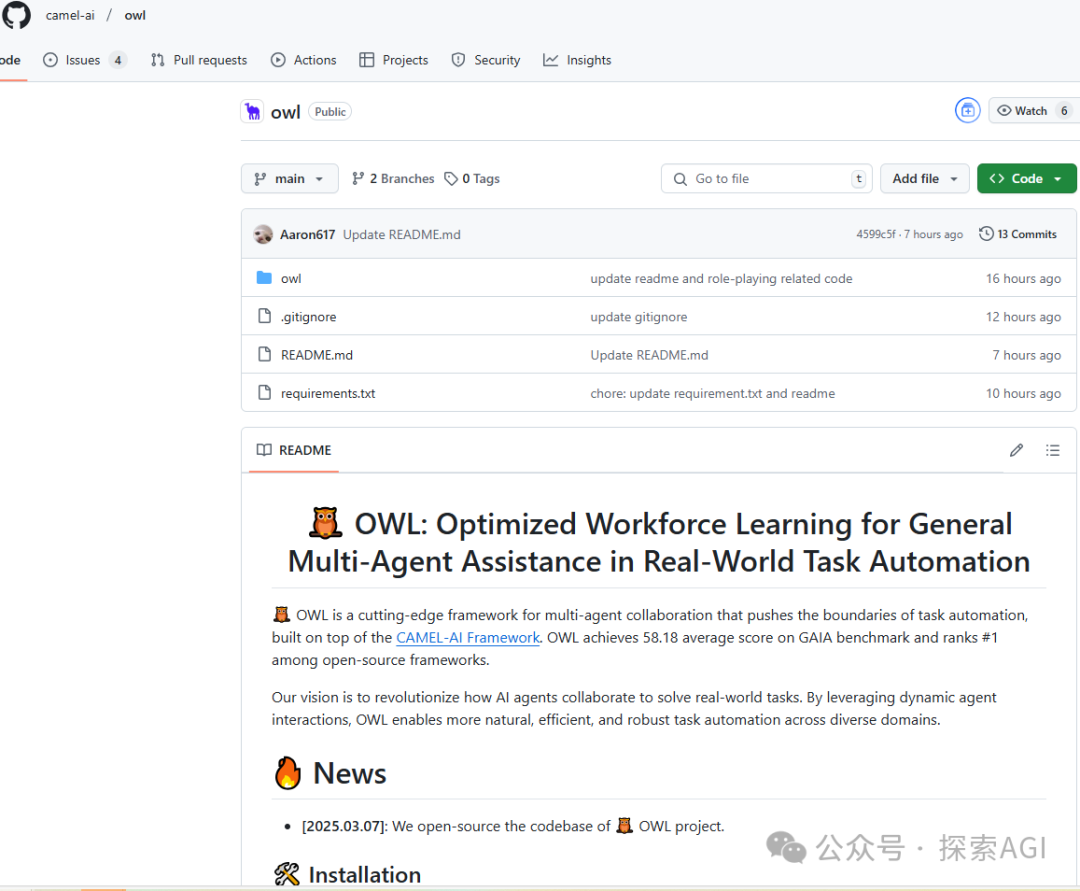Open the GitHub home logo
The width and height of the screenshot is (1080, 891).
pos(16,15)
